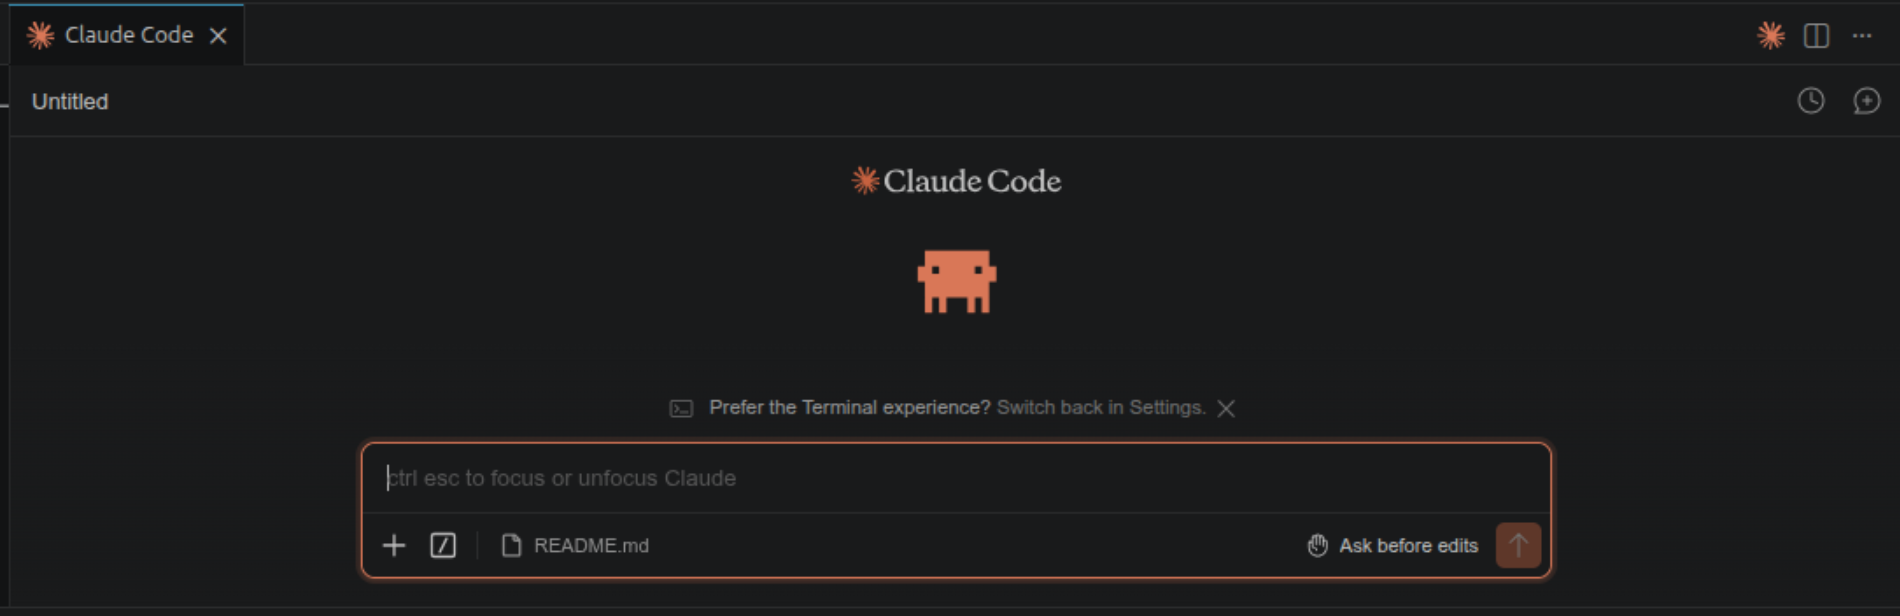Image resolution: width=1900 pixels, height=616 pixels.
Task: Start a new chat with the speech-bubble plus icon
Action: click(1869, 101)
